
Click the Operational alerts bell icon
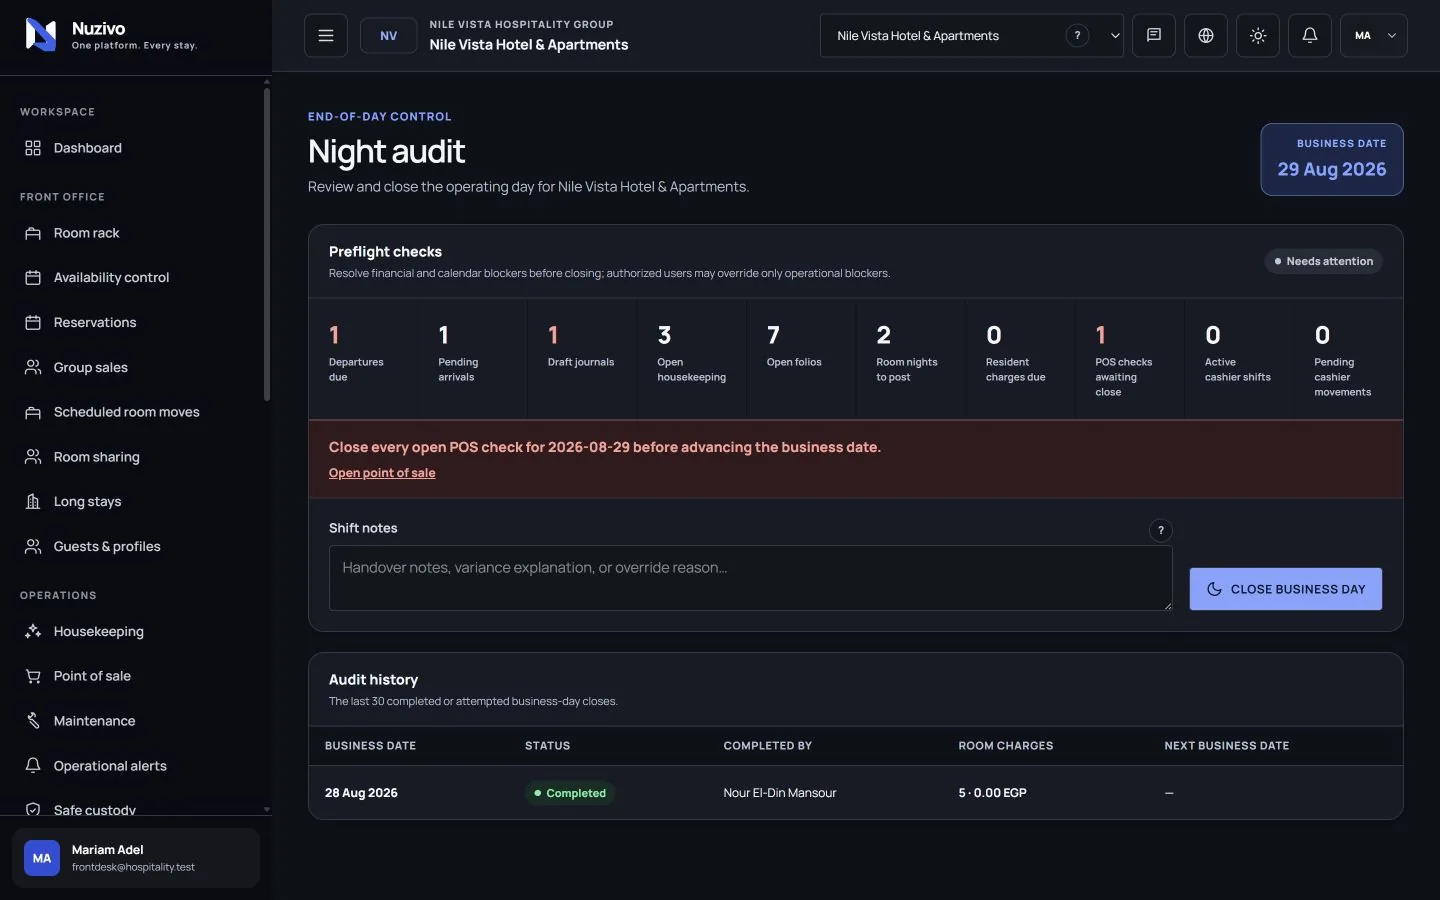(x=33, y=766)
